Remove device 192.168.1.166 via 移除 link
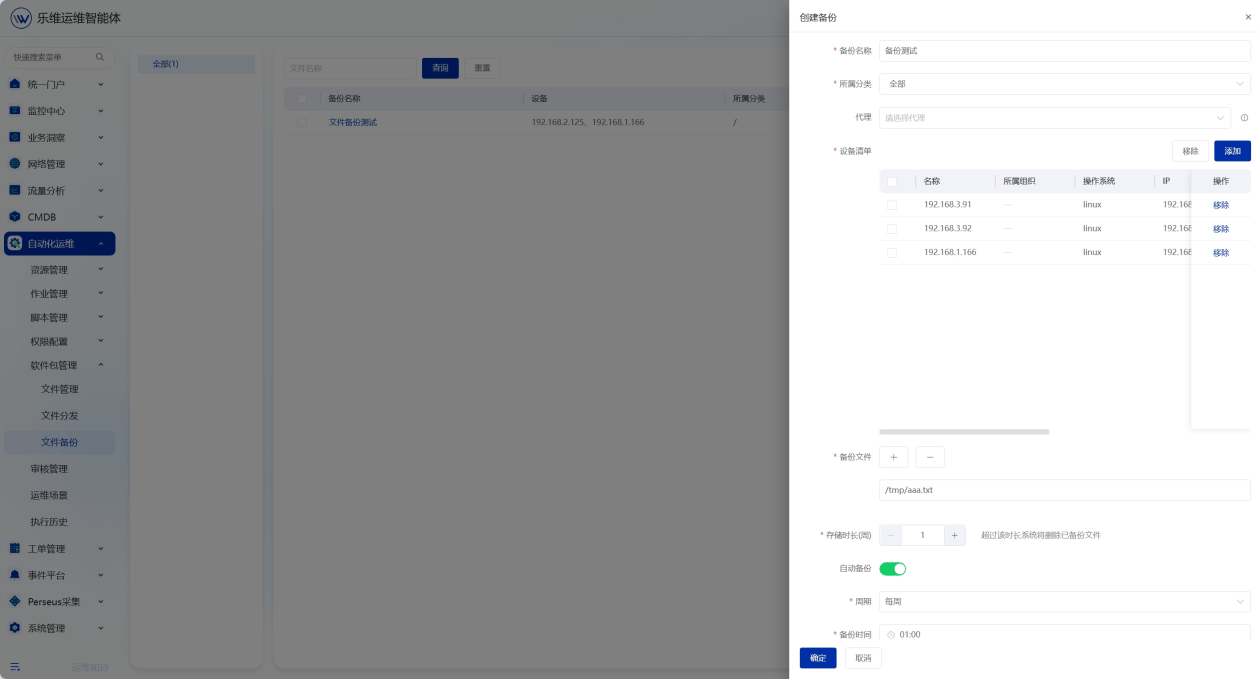The height and width of the screenshot is (679, 1260). (x=1221, y=253)
